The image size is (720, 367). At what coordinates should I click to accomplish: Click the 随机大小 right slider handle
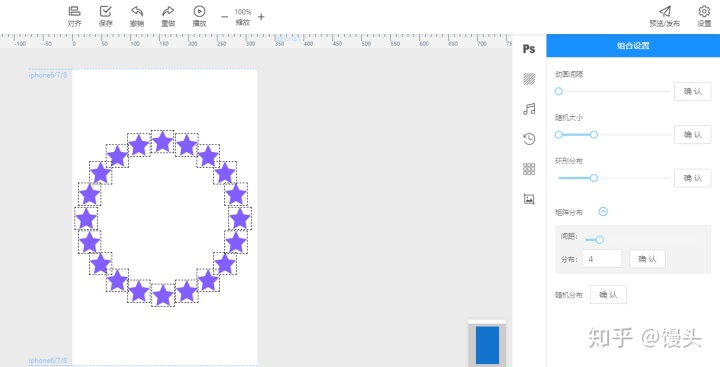click(x=594, y=135)
